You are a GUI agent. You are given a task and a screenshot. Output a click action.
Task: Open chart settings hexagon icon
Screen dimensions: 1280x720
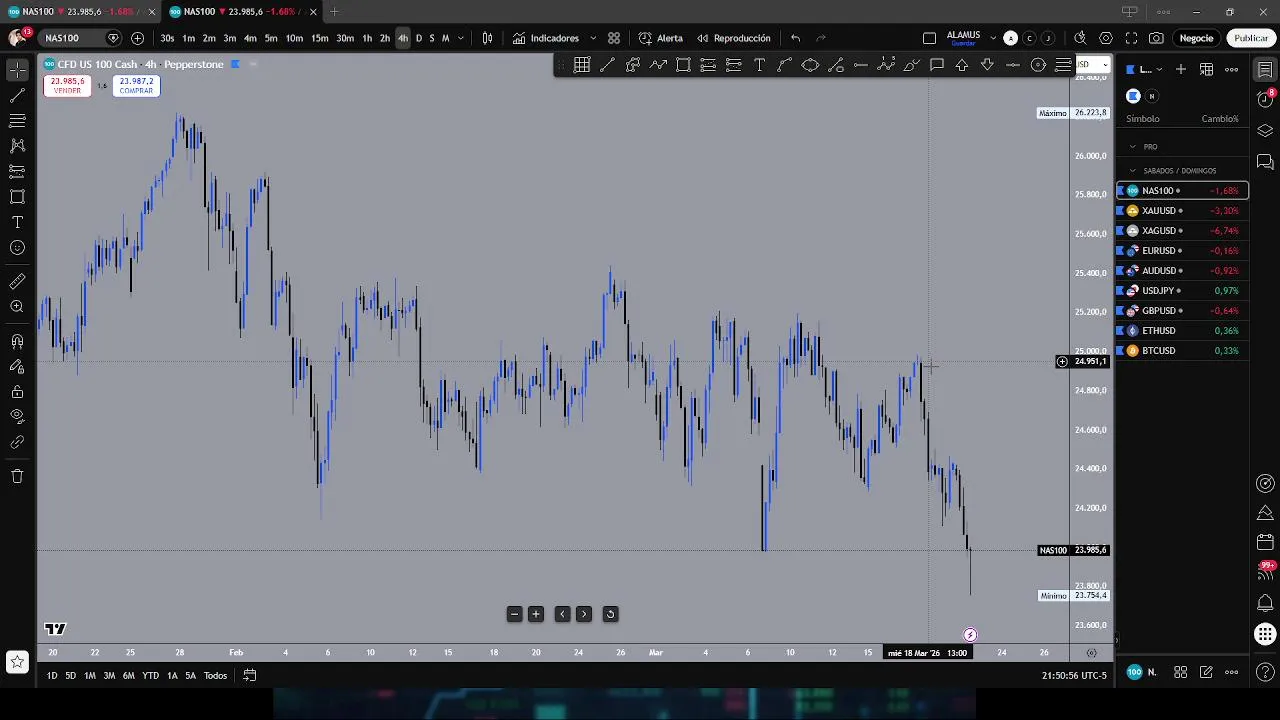pos(1105,38)
